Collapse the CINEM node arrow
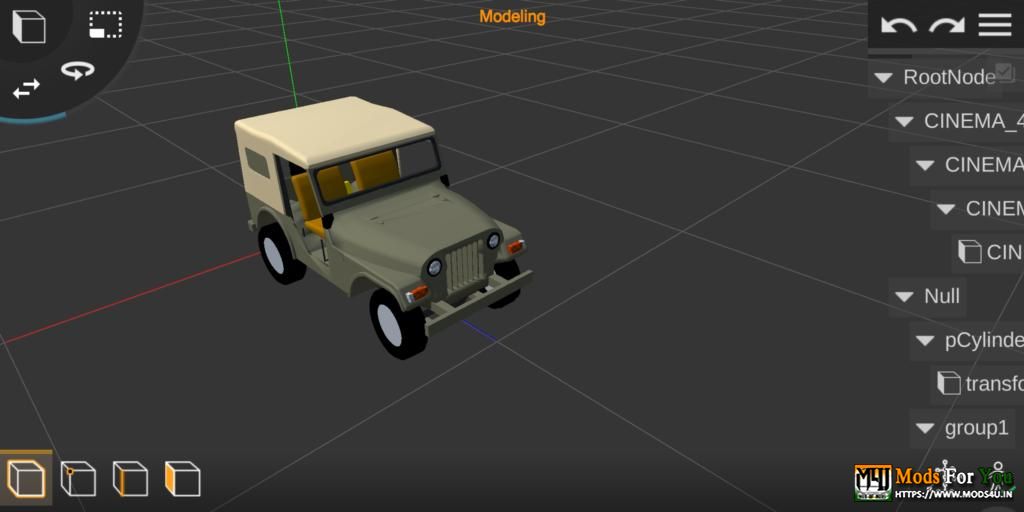Image resolution: width=1024 pixels, height=512 pixels. pyautogui.click(x=946, y=209)
